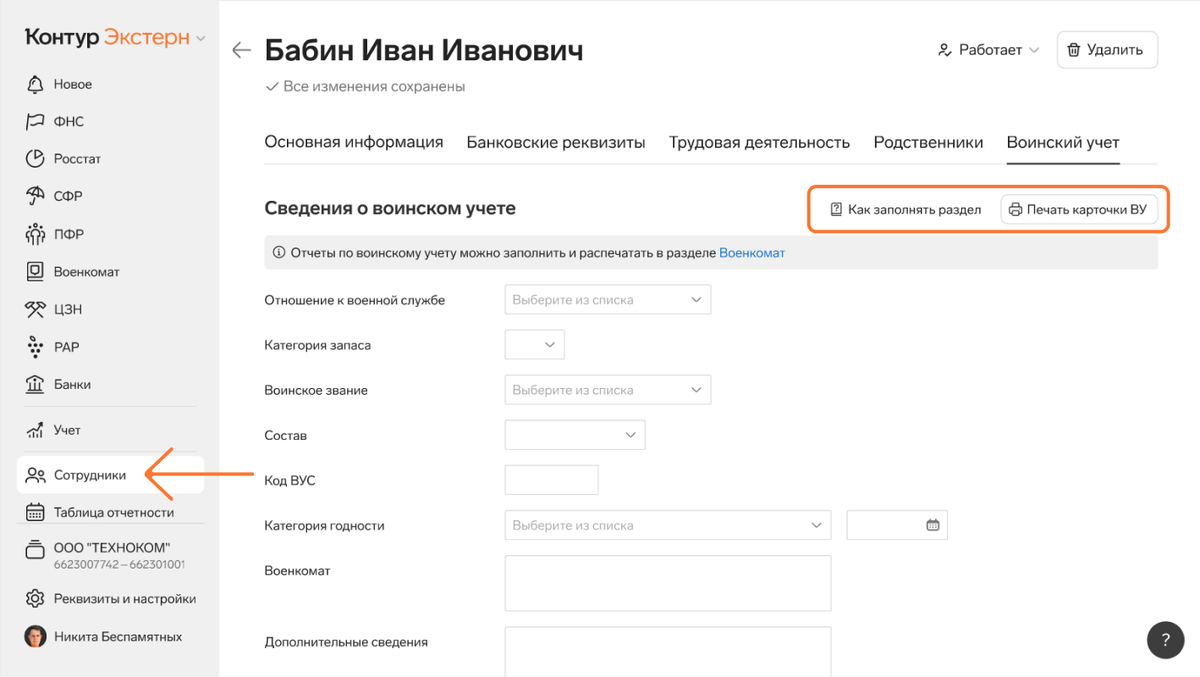
Task: Open Росстат pie chart section
Action: (x=64, y=158)
